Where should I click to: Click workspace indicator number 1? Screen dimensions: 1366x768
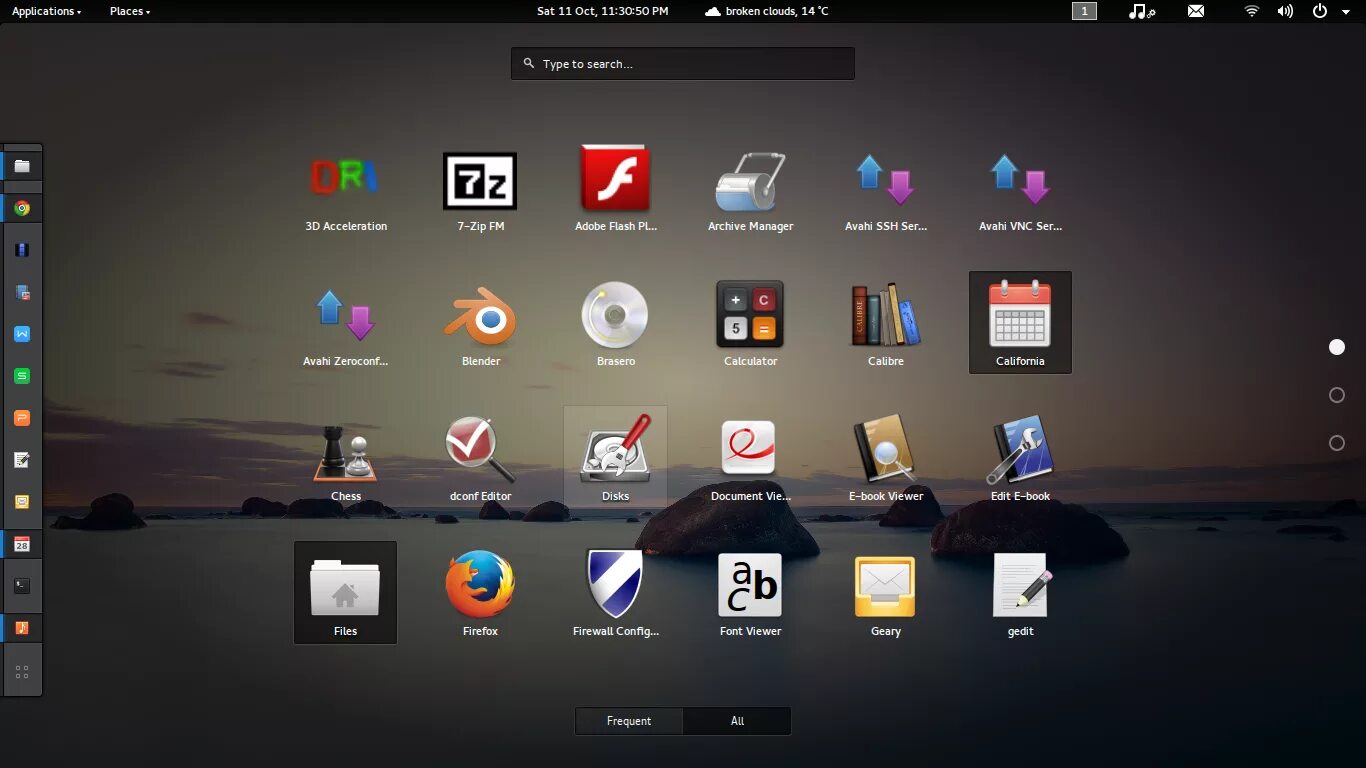1084,11
